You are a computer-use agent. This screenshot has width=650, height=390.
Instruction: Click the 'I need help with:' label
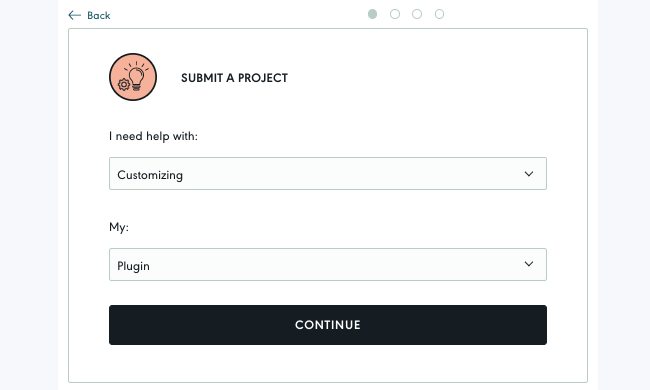point(153,136)
